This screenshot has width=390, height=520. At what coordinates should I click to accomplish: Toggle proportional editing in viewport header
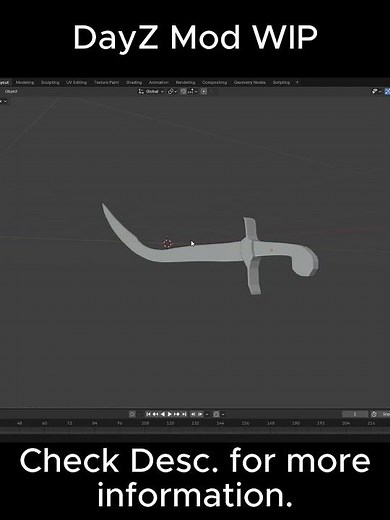204,91
